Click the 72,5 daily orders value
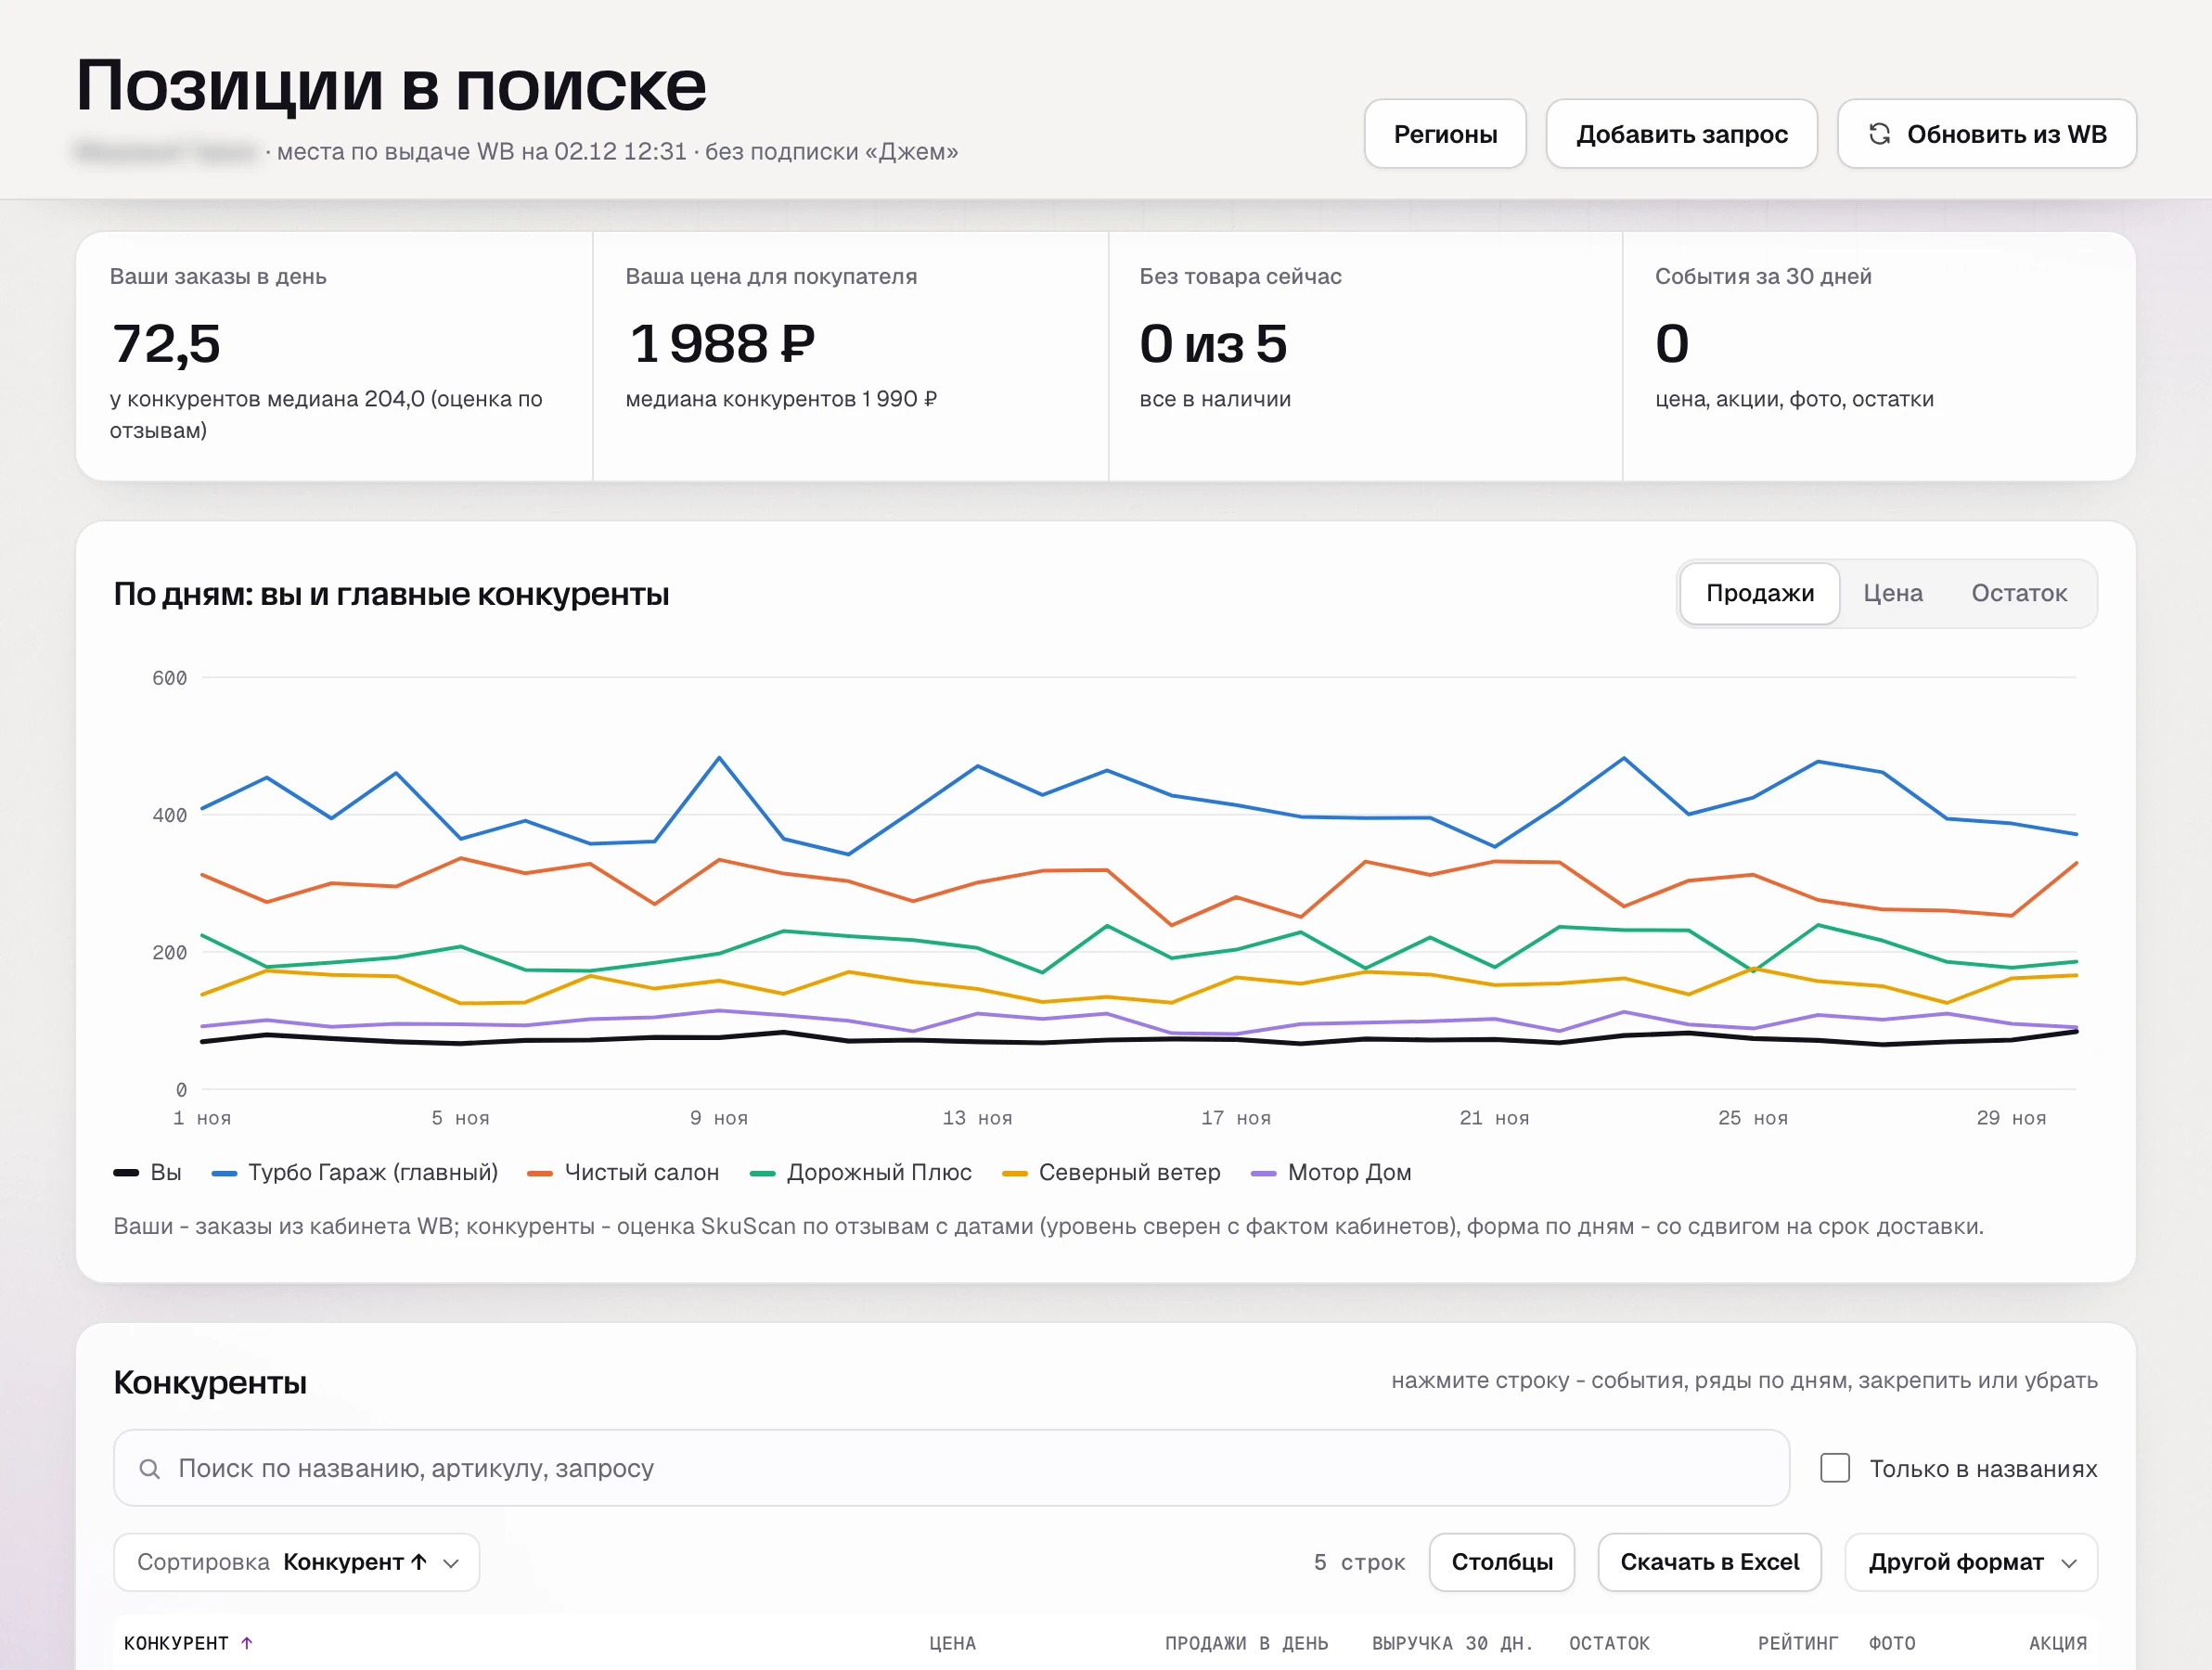This screenshot has height=1670, width=2212. click(165, 344)
